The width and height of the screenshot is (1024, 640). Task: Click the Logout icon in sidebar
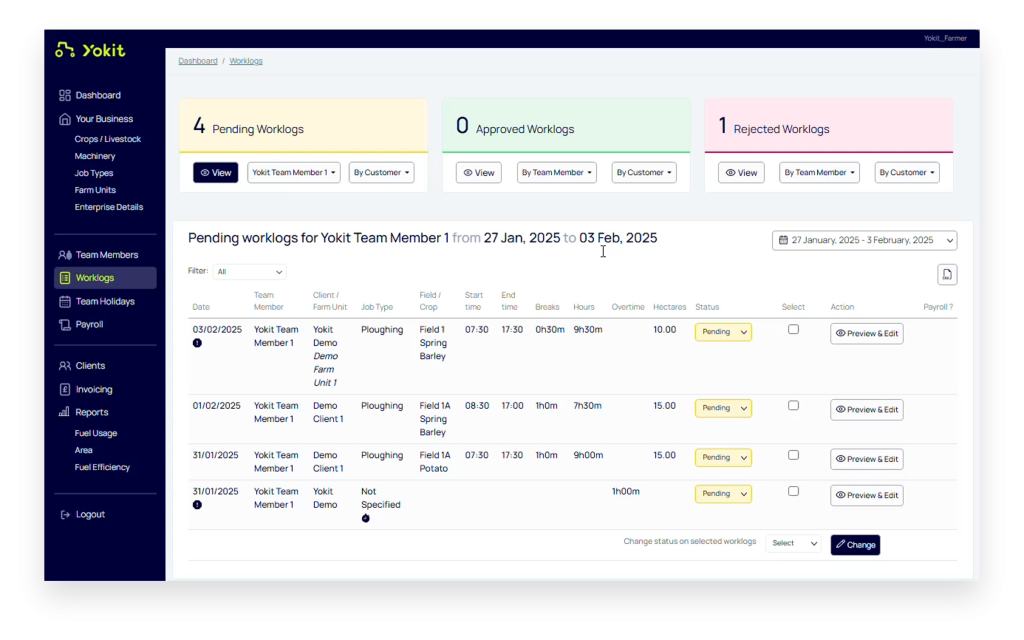coord(65,515)
